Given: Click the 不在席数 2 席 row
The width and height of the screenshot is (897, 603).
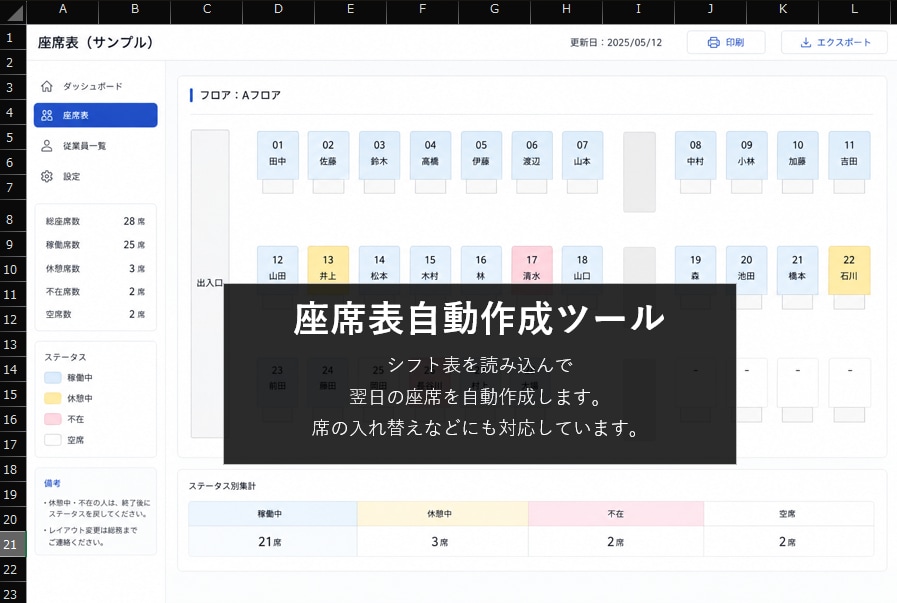Looking at the screenshot, I should click(x=96, y=291).
